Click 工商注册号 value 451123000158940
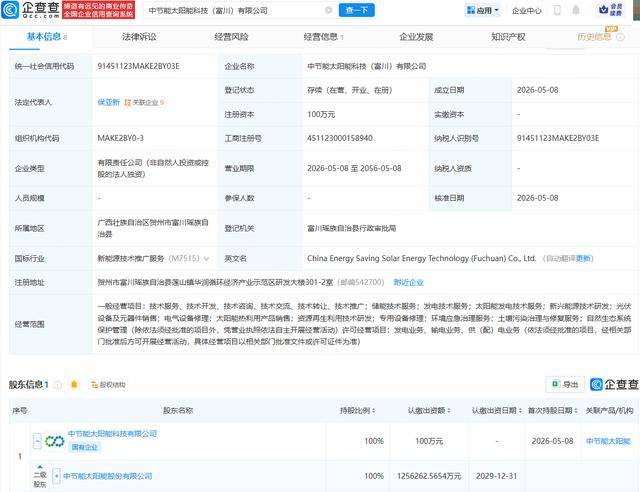This screenshot has height=492, width=640. pos(340,138)
